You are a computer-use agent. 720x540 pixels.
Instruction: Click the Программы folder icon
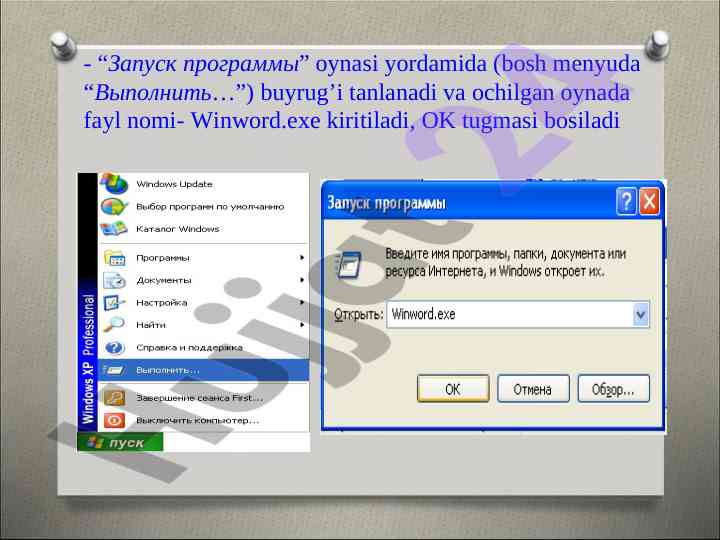coord(114,258)
